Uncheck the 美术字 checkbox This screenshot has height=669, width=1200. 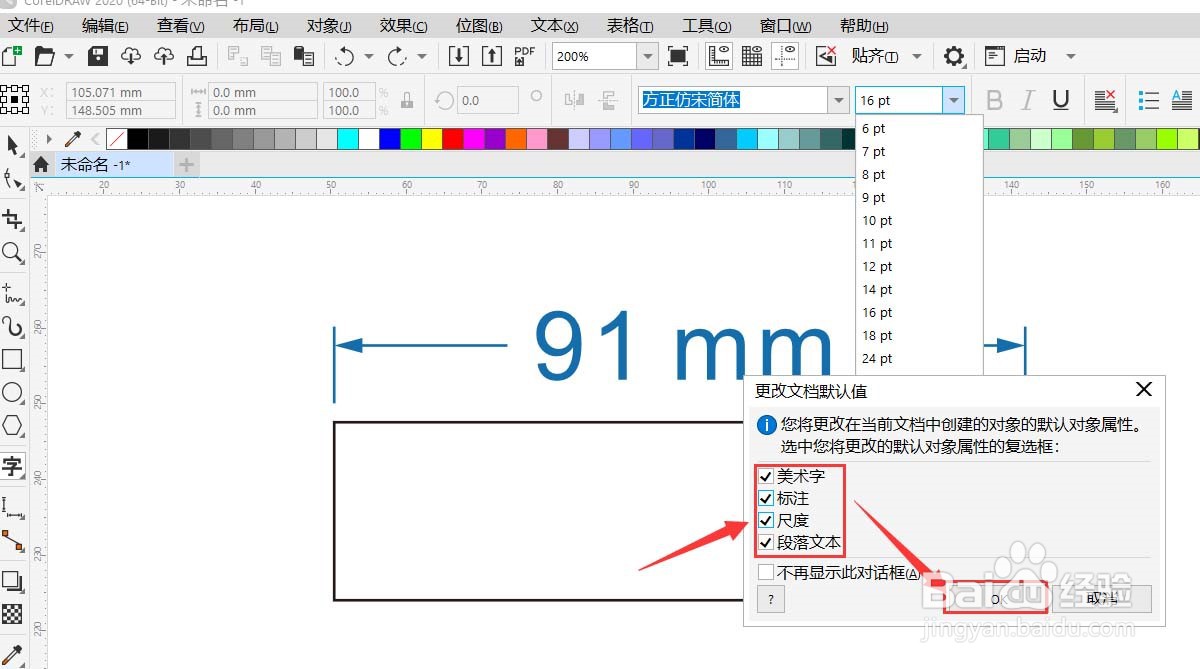(766, 476)
